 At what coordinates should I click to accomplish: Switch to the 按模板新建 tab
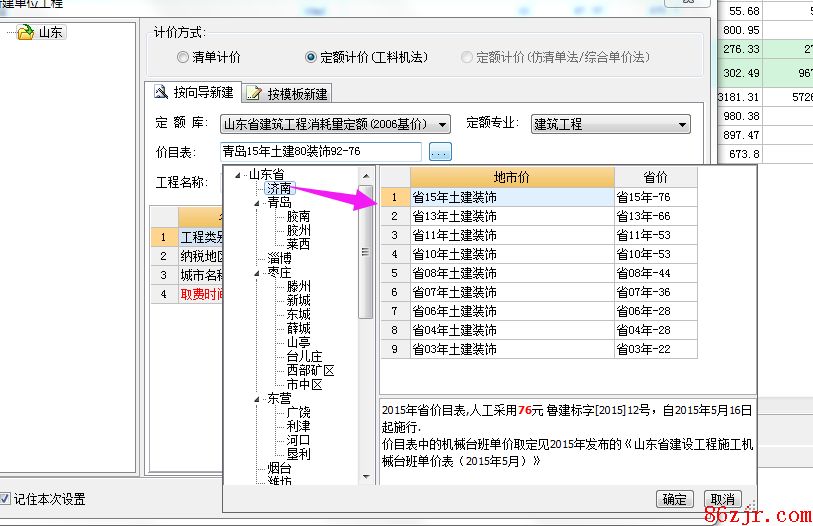pyautogui.click(x=287, y=94)
